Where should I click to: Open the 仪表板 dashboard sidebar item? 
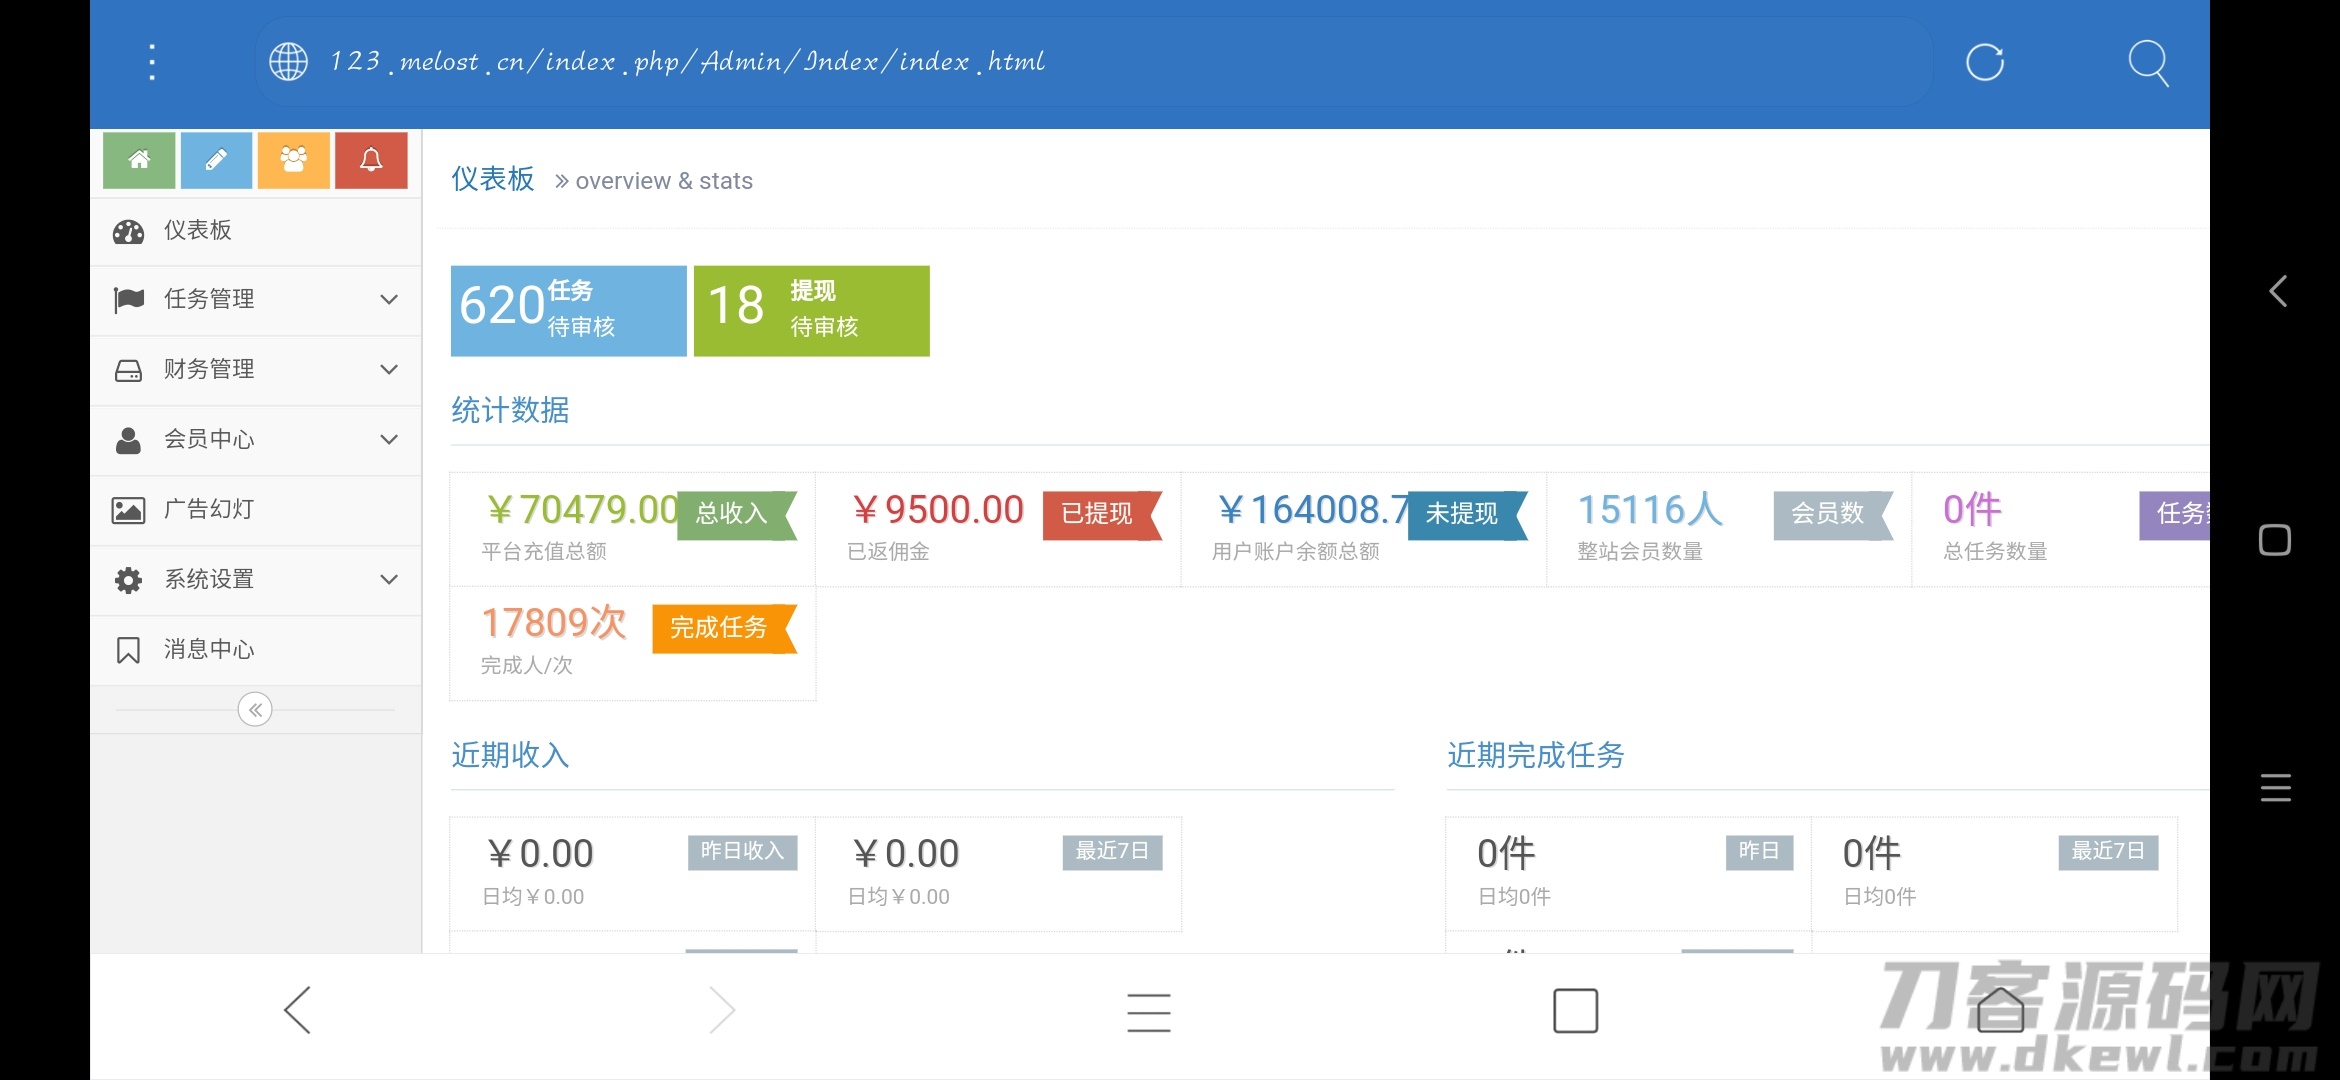click(x=197, y=230)
